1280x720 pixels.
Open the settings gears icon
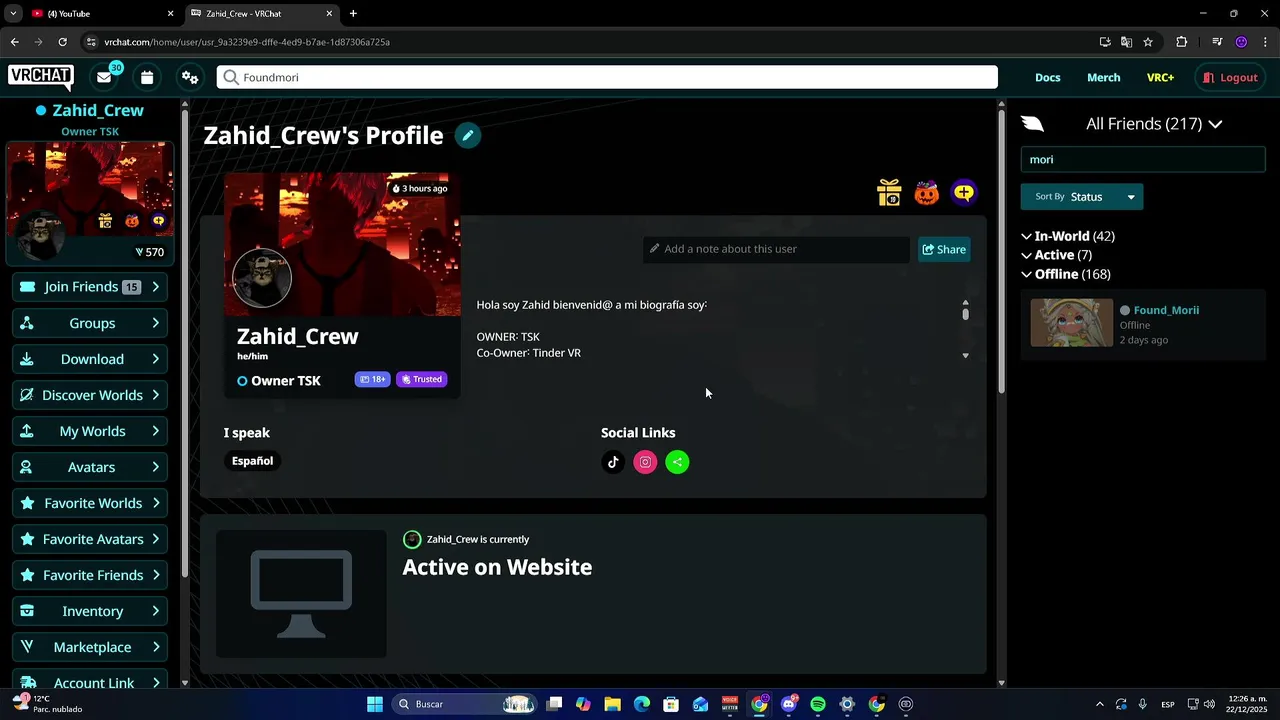coord(189,77)
